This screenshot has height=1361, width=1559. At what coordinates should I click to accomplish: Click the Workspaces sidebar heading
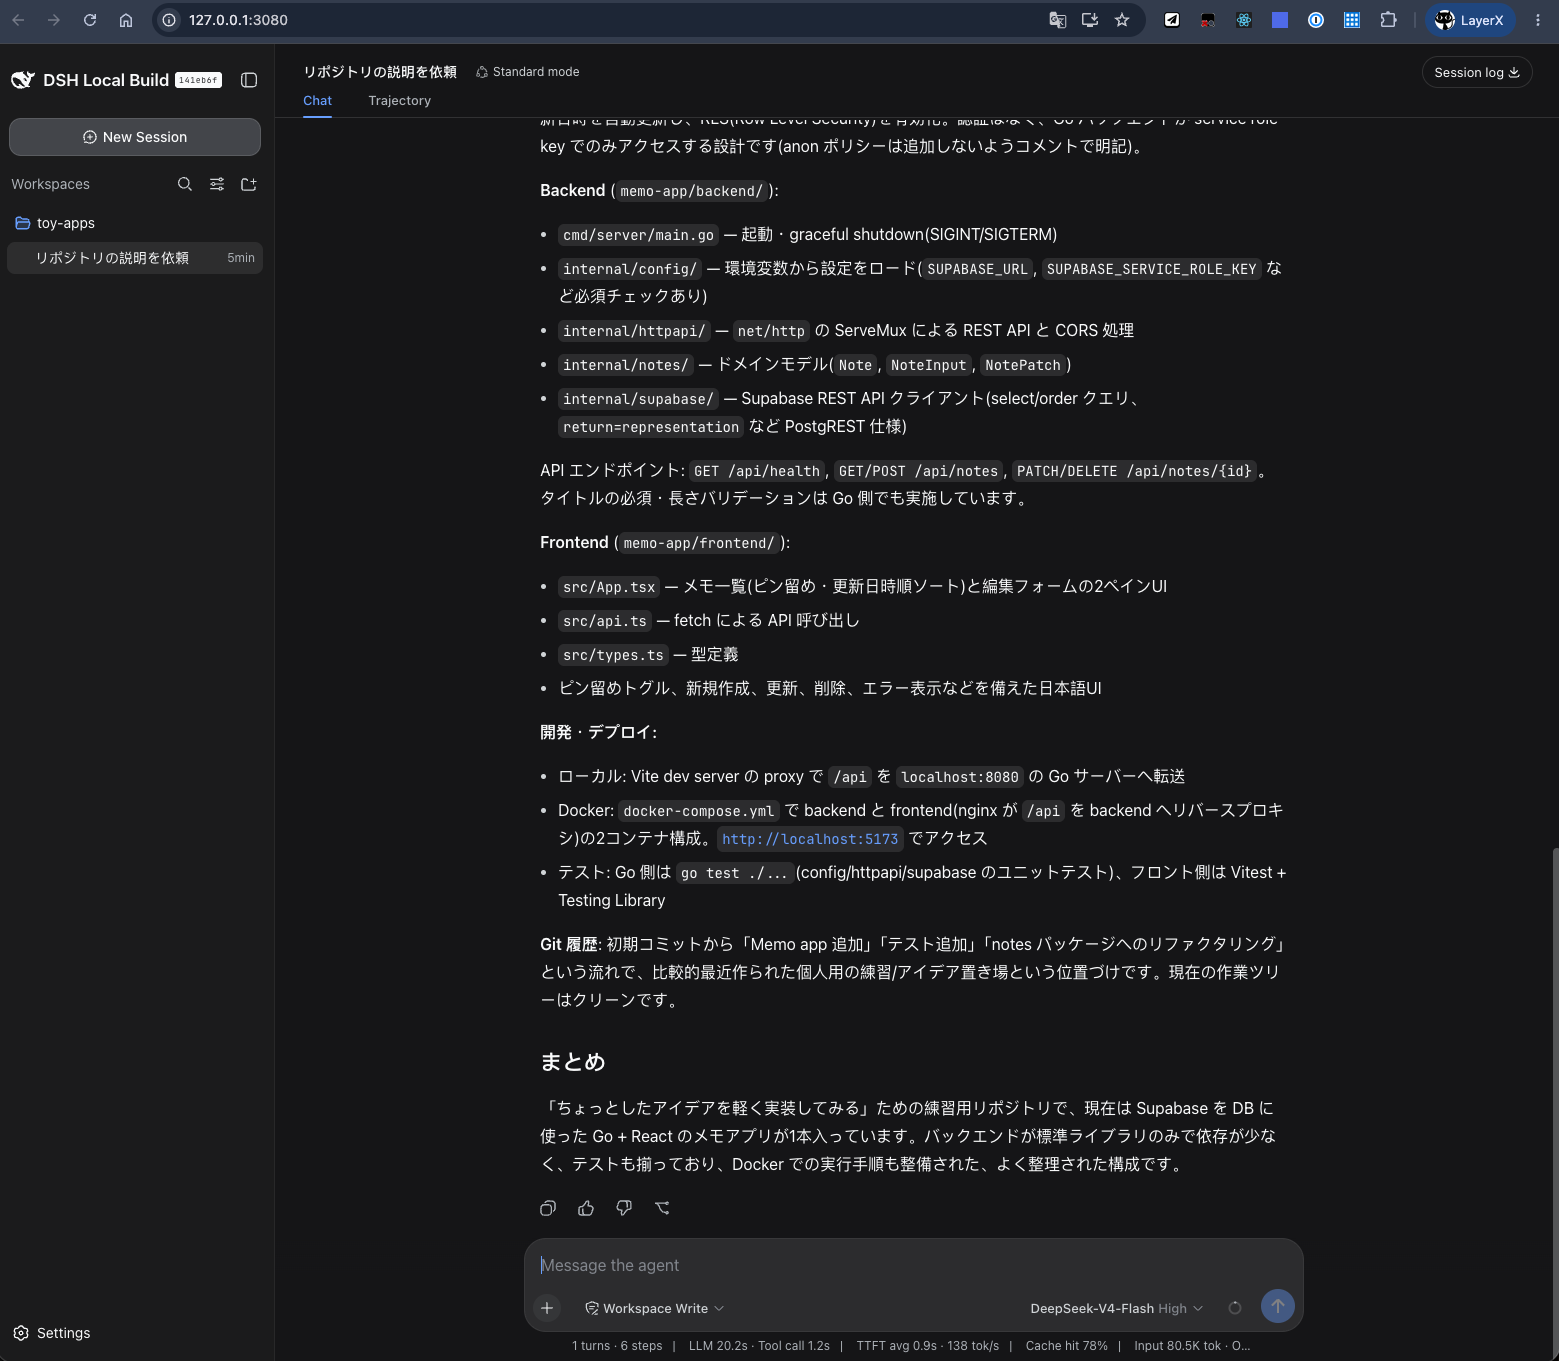[x=51, y=184]
